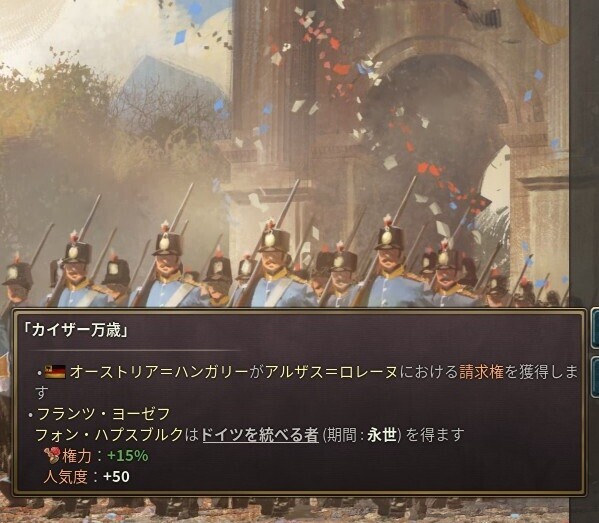Open the underlined ドイツを統べる者 modifier link

pyautogui.click(x=260, y=435)
